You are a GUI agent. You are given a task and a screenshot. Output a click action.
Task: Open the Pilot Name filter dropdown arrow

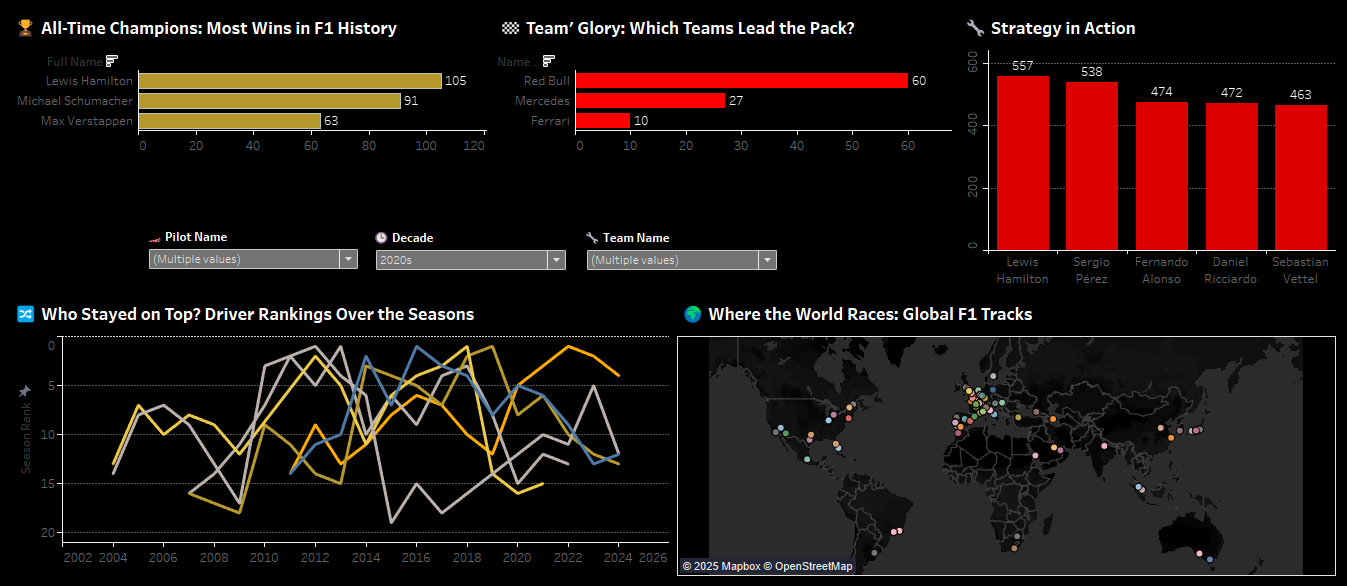coord(348,259)
